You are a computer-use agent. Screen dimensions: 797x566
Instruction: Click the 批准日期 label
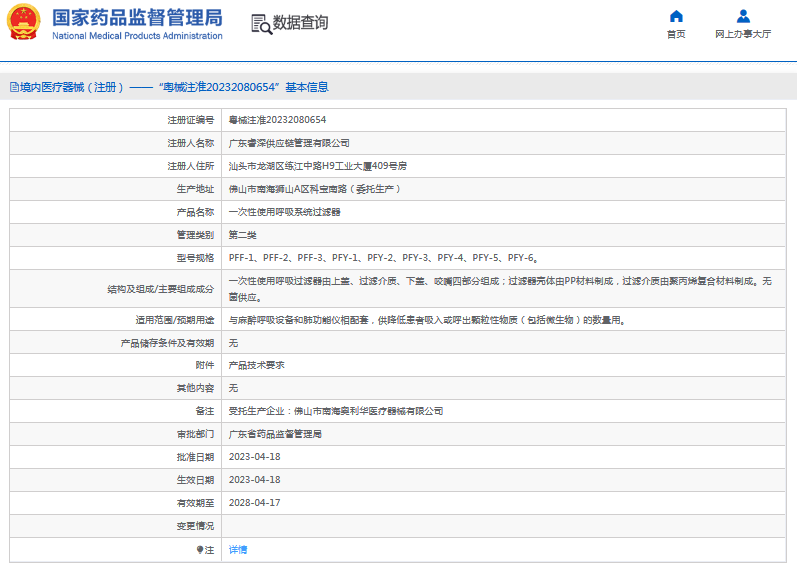coord(196,457)
